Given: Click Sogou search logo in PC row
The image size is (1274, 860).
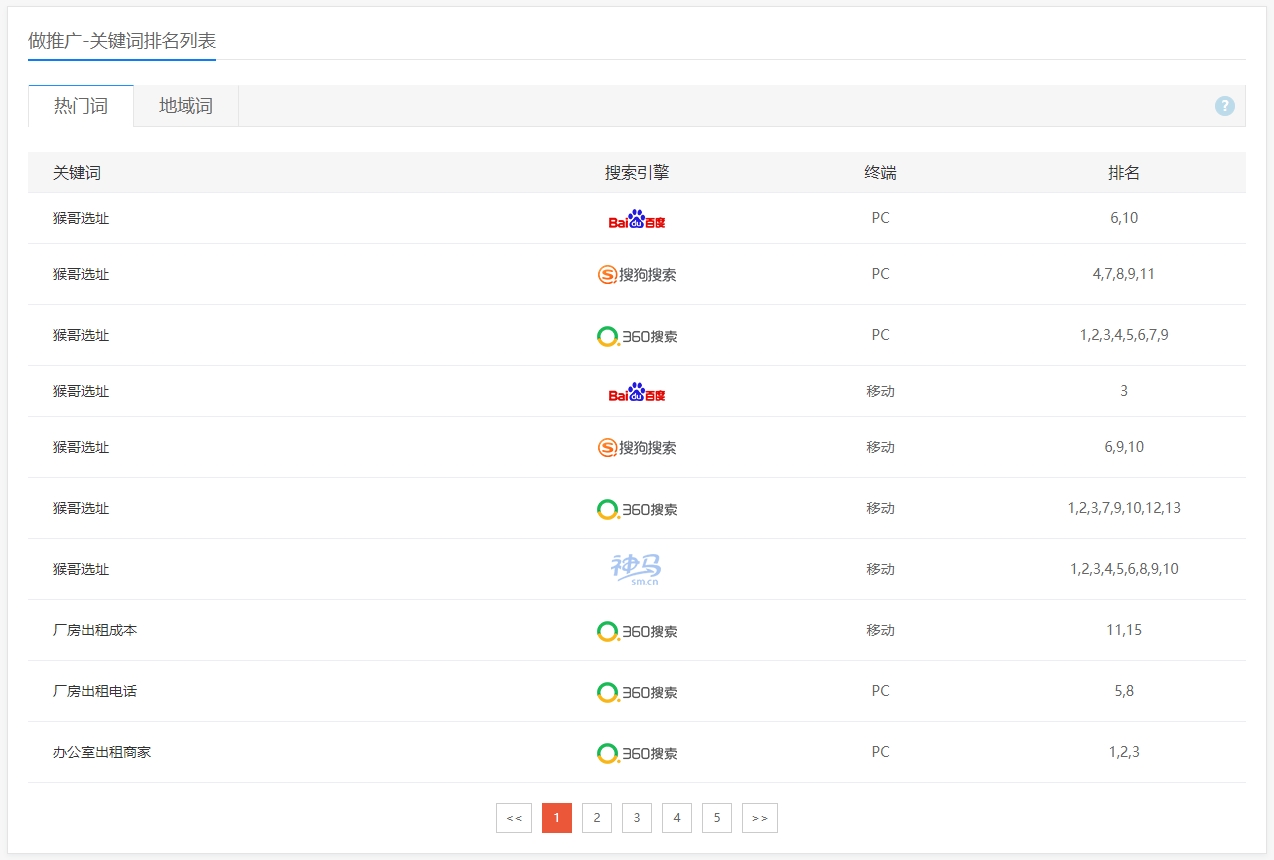Looking at the screenshot, I should pos(637,275).
